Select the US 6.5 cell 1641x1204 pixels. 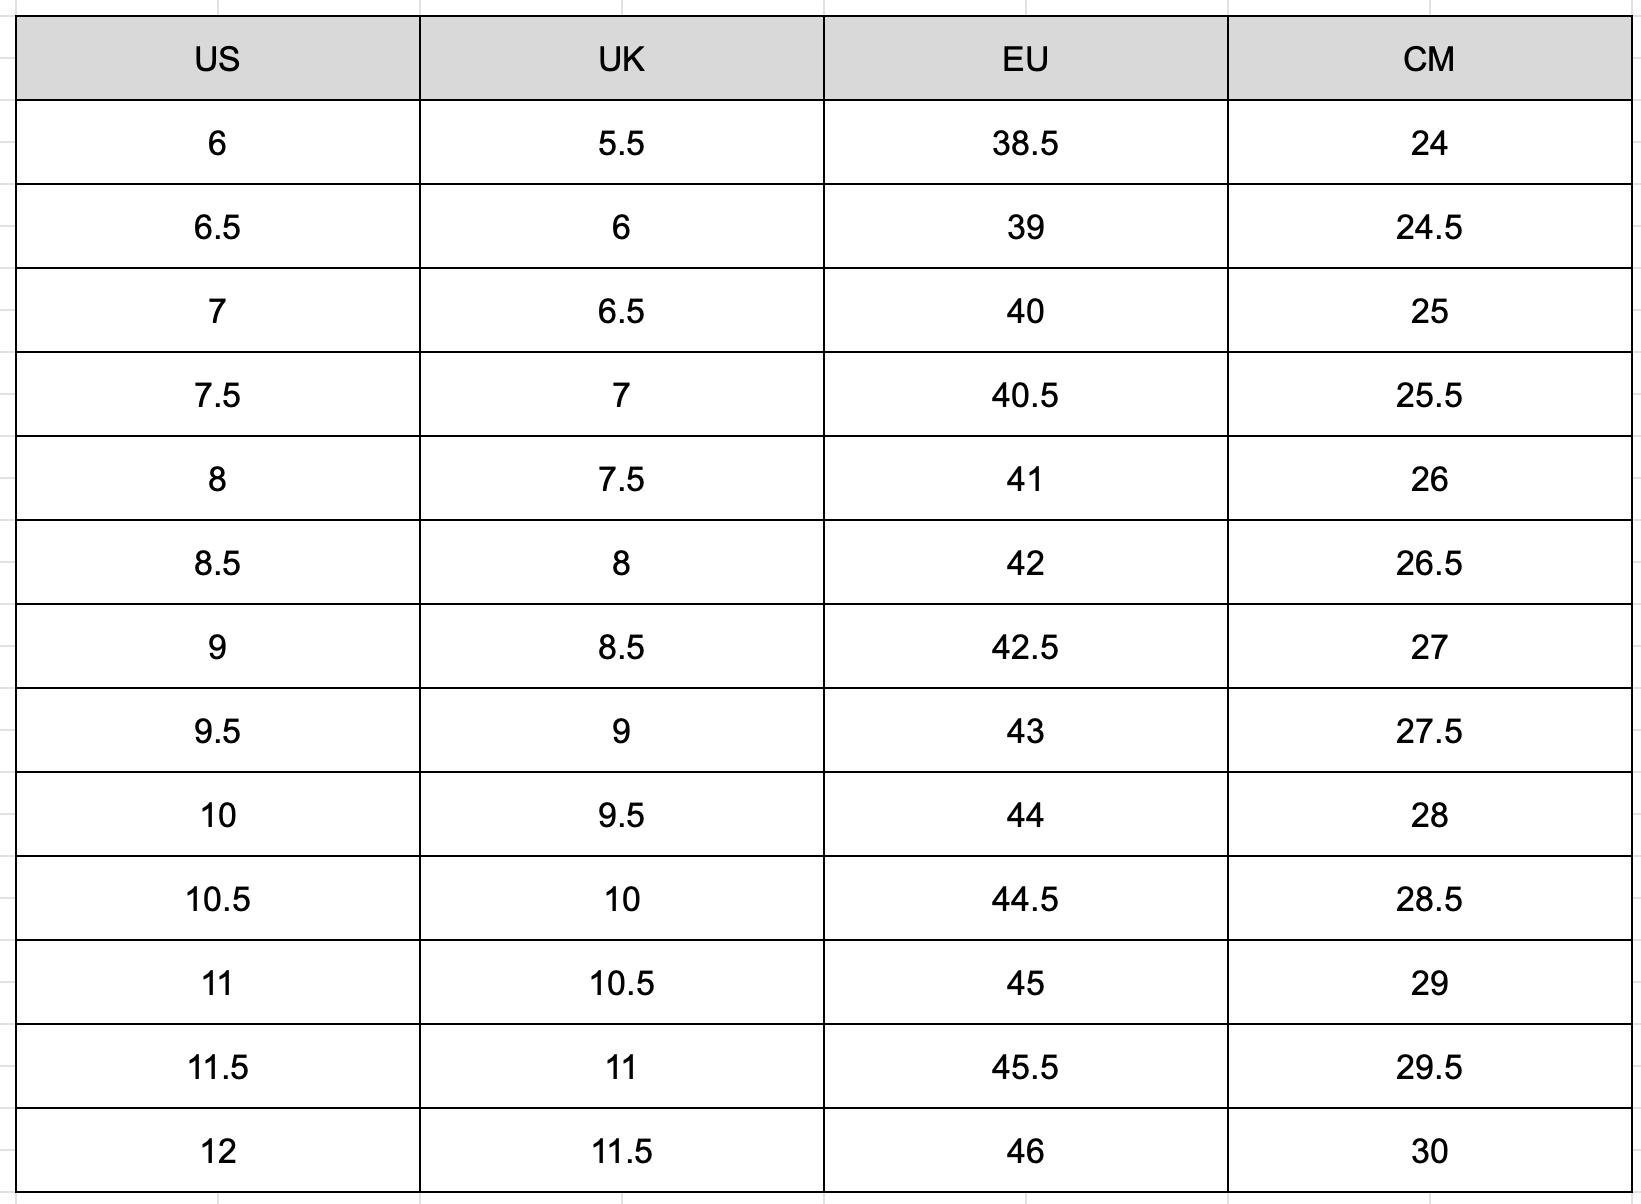pyautogui.click(x=218, y=227)
